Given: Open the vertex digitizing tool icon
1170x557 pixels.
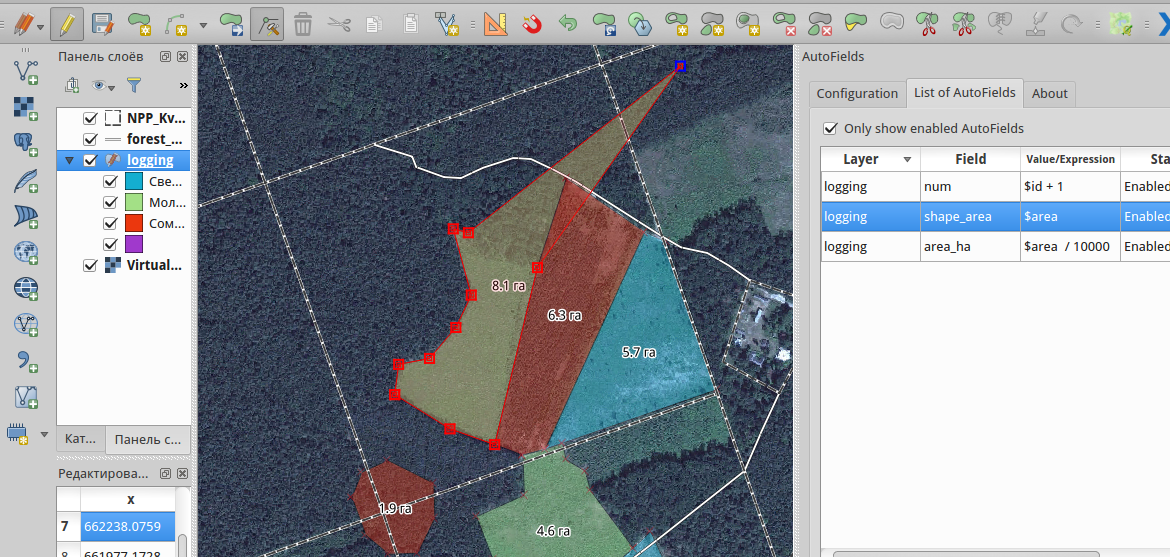Looking at the screenshot, I should tap(446, 24).
